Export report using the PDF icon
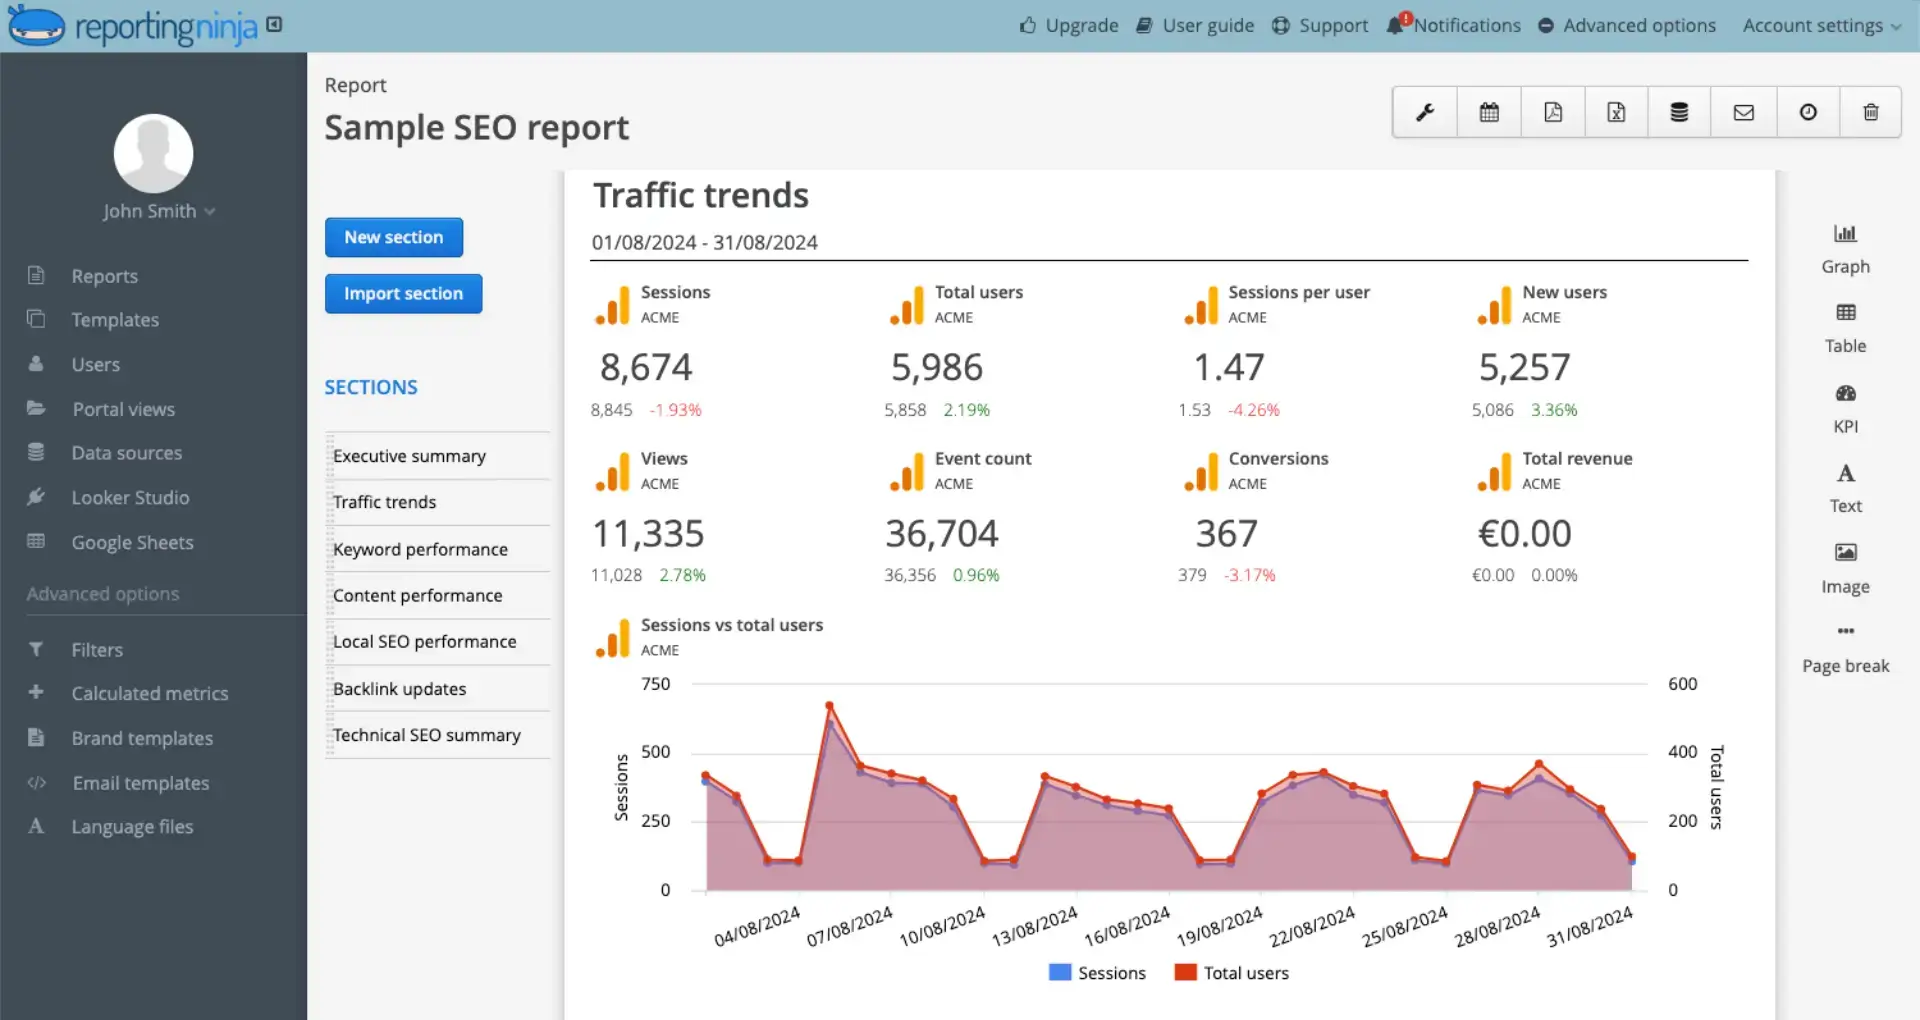 (1553, 112)
